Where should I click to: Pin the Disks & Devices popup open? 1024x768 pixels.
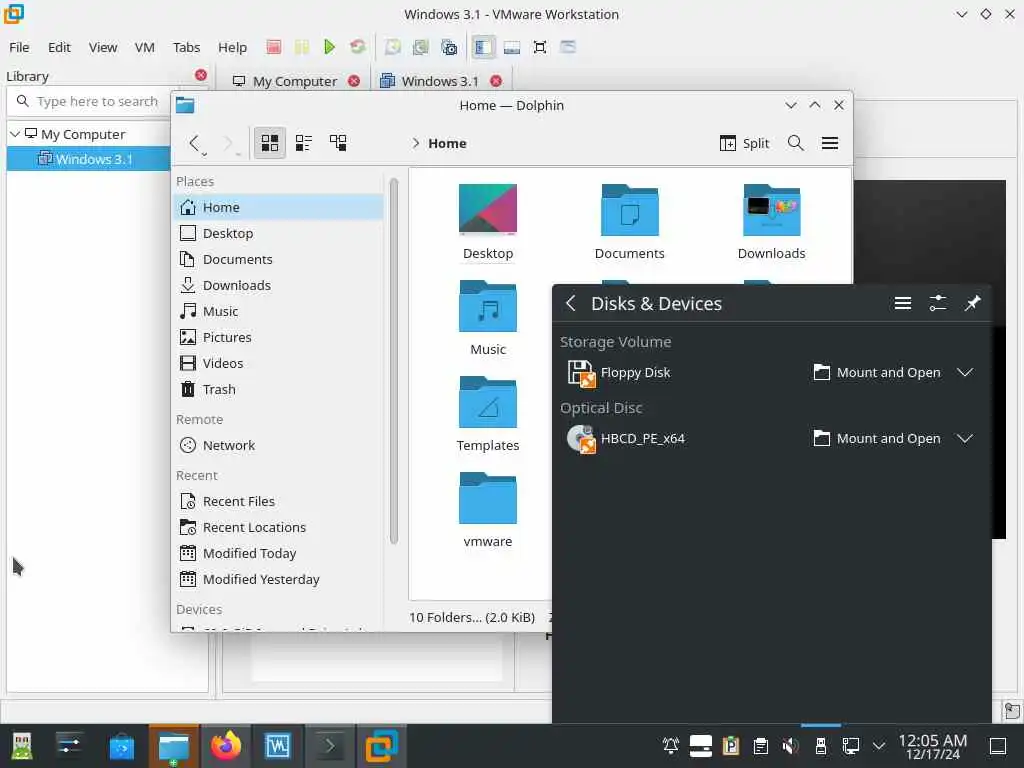972,303
